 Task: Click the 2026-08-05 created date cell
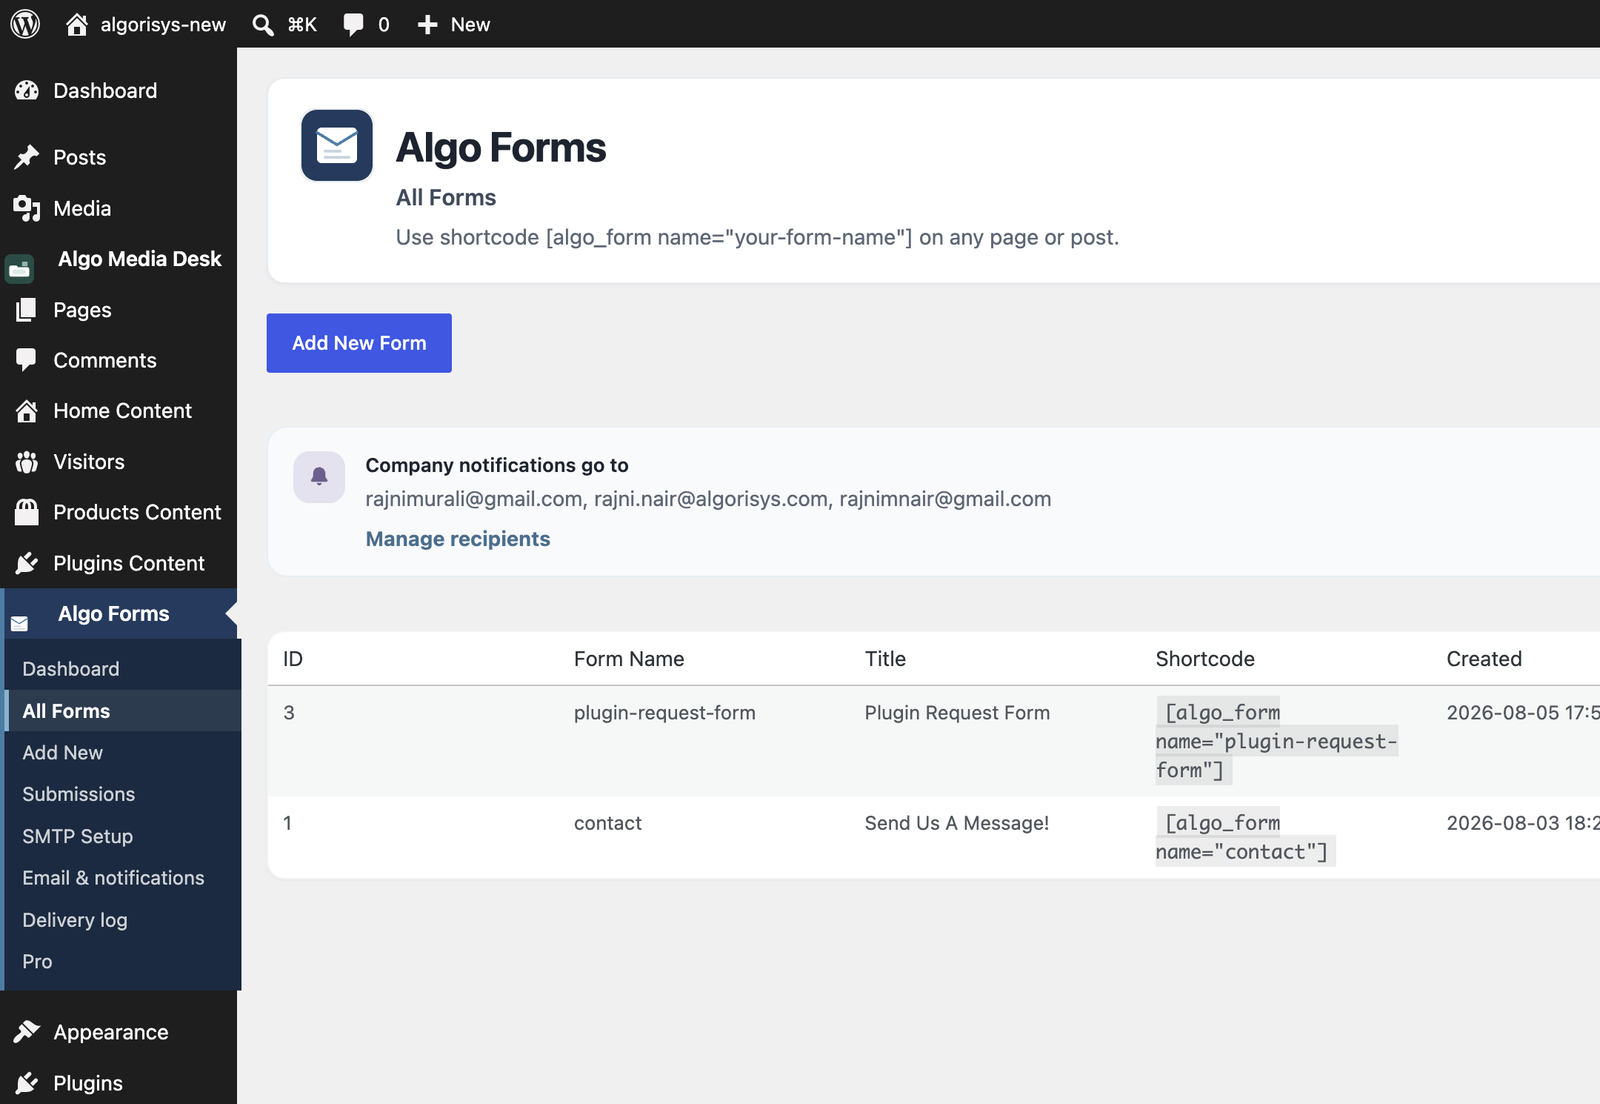(1522, 713)
